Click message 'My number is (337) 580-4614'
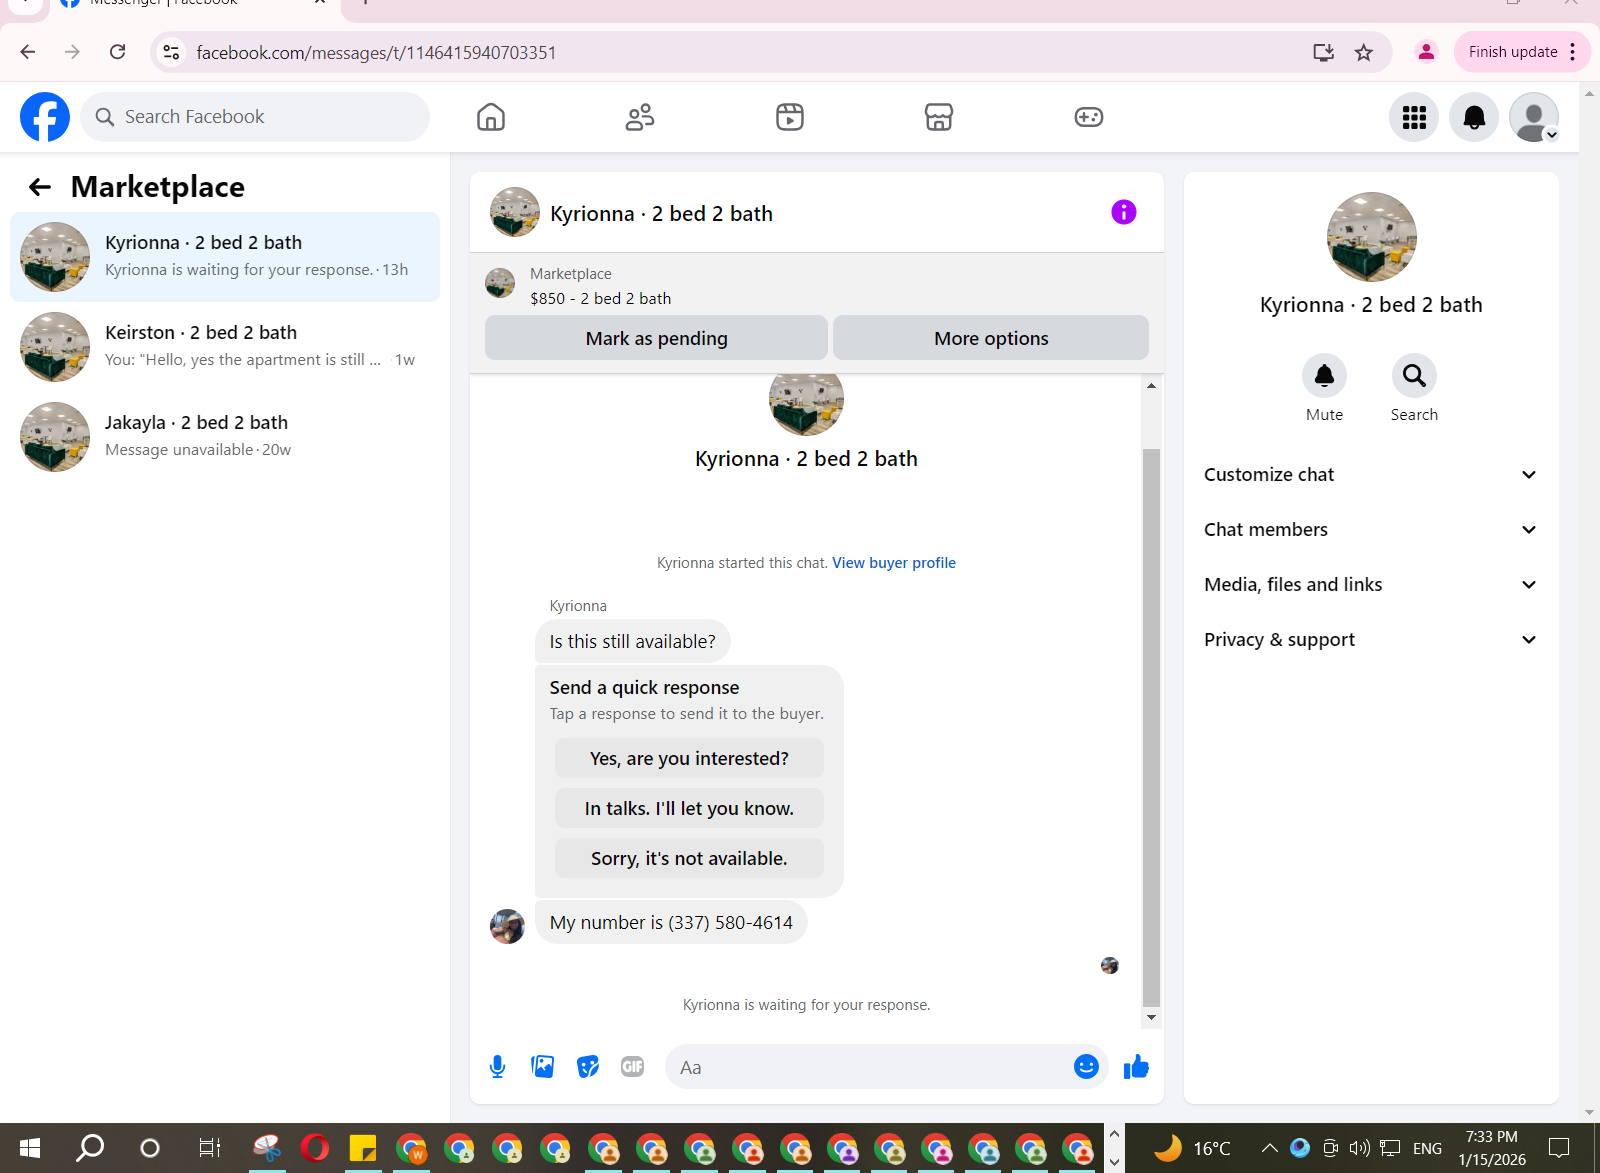This screenshot has width=1600, height=1173. (x=671, y=922)
